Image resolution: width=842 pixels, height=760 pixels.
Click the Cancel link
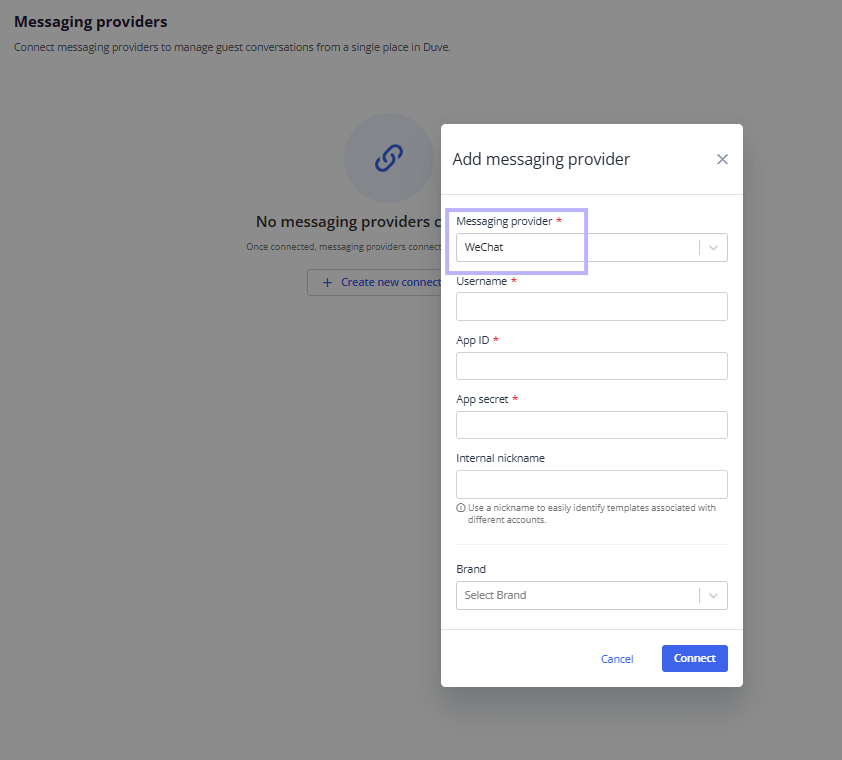[617, 659]
